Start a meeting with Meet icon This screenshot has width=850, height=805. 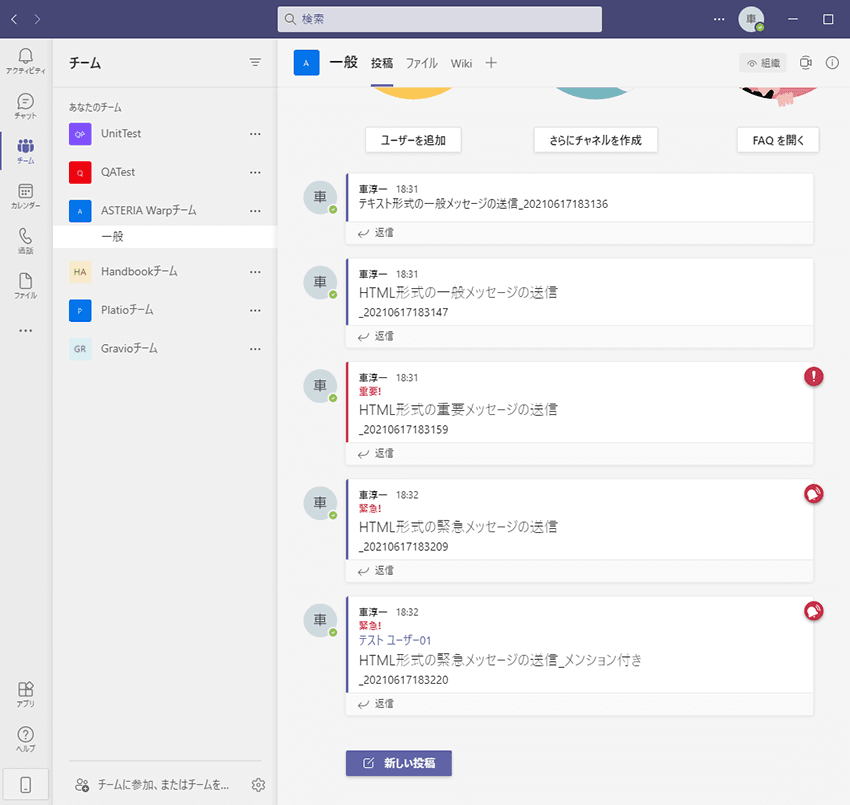pos(806,63)
